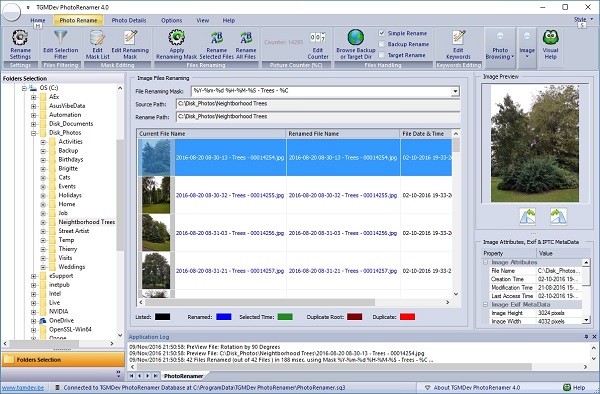
Task: Open www.tgmdev.be link in status bar
Action: [23, 387]
